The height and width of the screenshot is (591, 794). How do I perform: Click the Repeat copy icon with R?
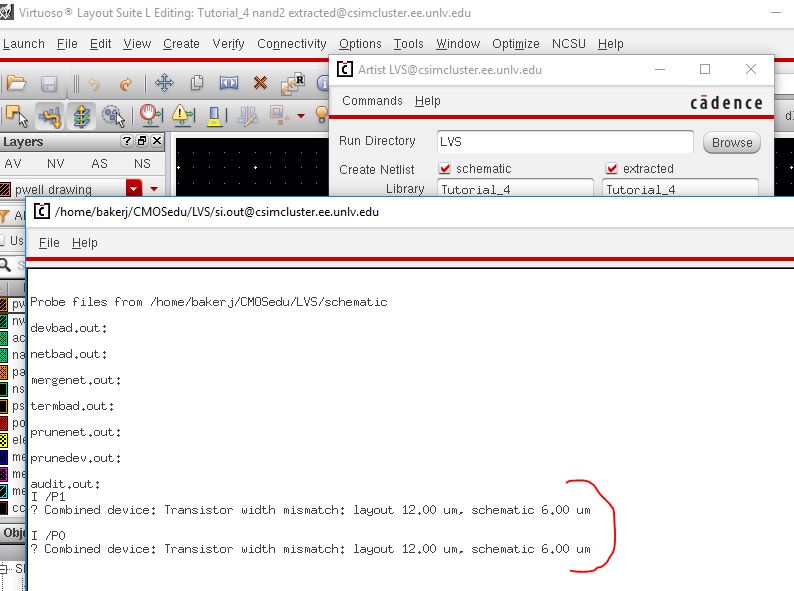tap(293, 84)
